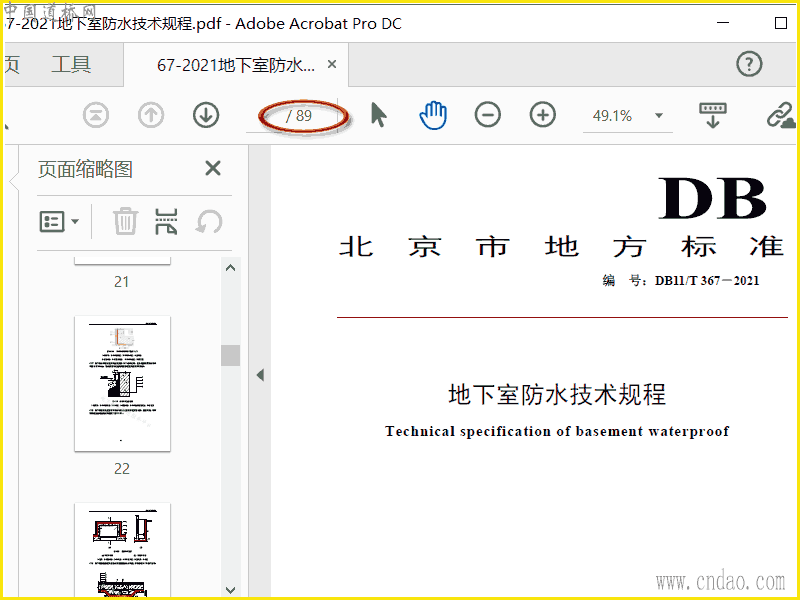This screenshot has height=600, width=800.
Task: Click the 49.1% zoom value field
Action: pyautogui.click(x=612, y=116)
